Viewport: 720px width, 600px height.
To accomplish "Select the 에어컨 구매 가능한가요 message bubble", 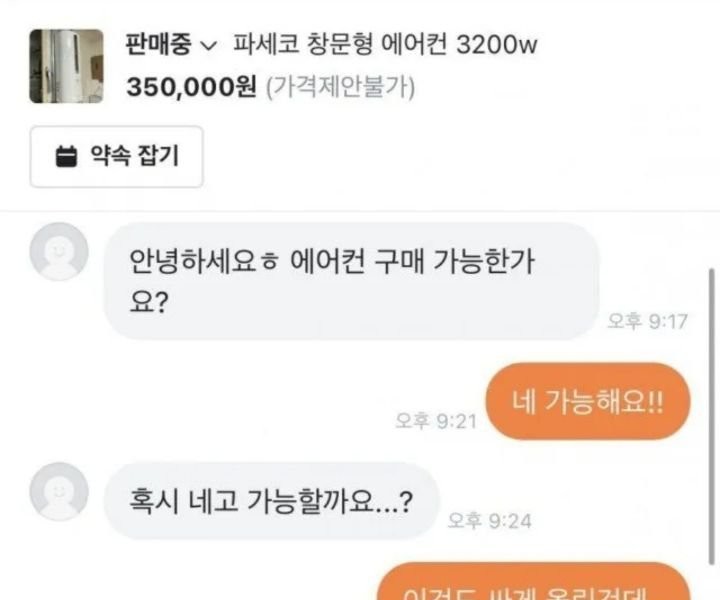I will pos(352,281).
